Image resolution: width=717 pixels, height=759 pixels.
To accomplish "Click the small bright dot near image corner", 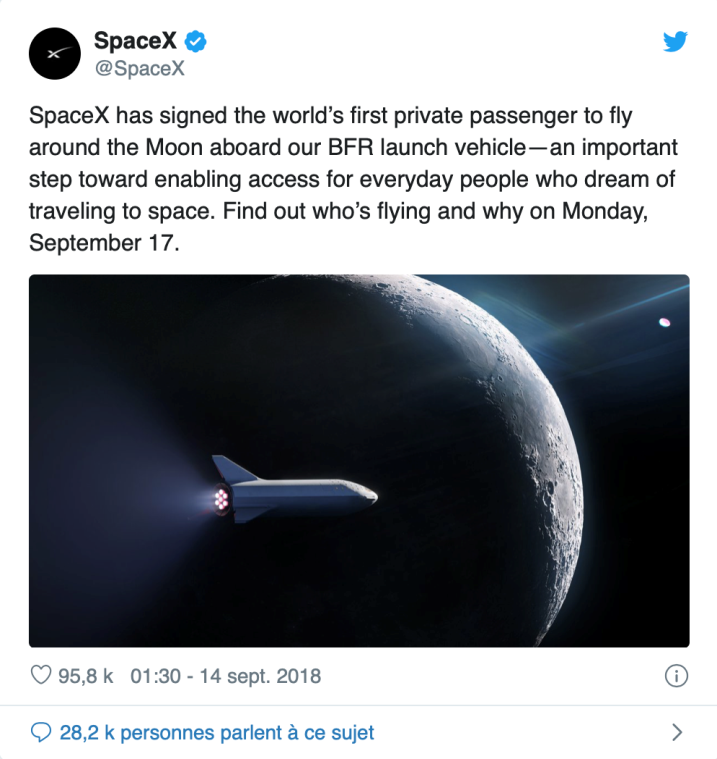I will coord(665,322).
